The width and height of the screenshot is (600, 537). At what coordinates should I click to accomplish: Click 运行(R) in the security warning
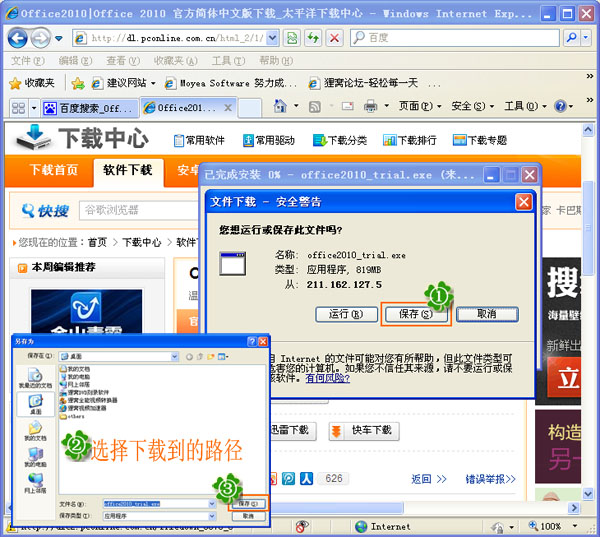tap(346, 314)
